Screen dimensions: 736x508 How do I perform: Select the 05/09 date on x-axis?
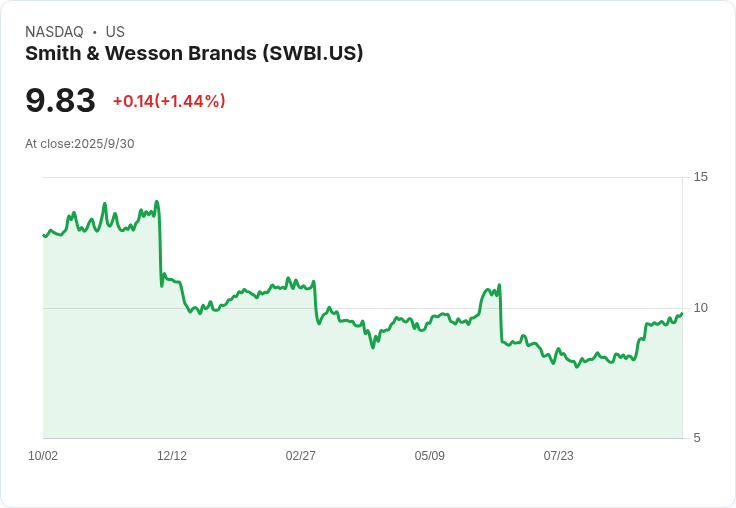point(430,456)
